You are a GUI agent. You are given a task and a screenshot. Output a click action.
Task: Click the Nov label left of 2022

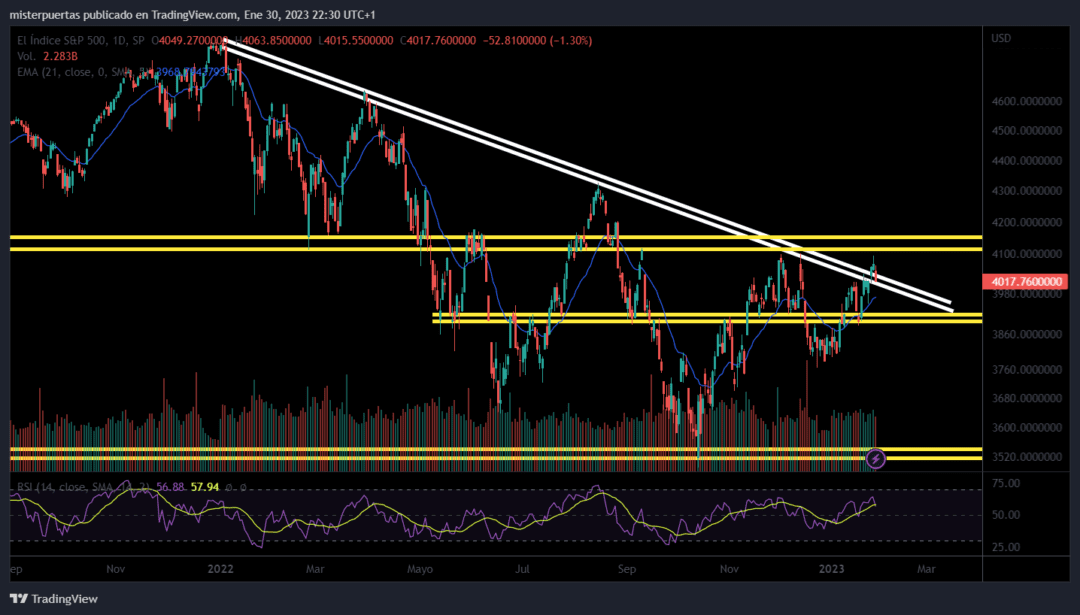tap(116, 569)
